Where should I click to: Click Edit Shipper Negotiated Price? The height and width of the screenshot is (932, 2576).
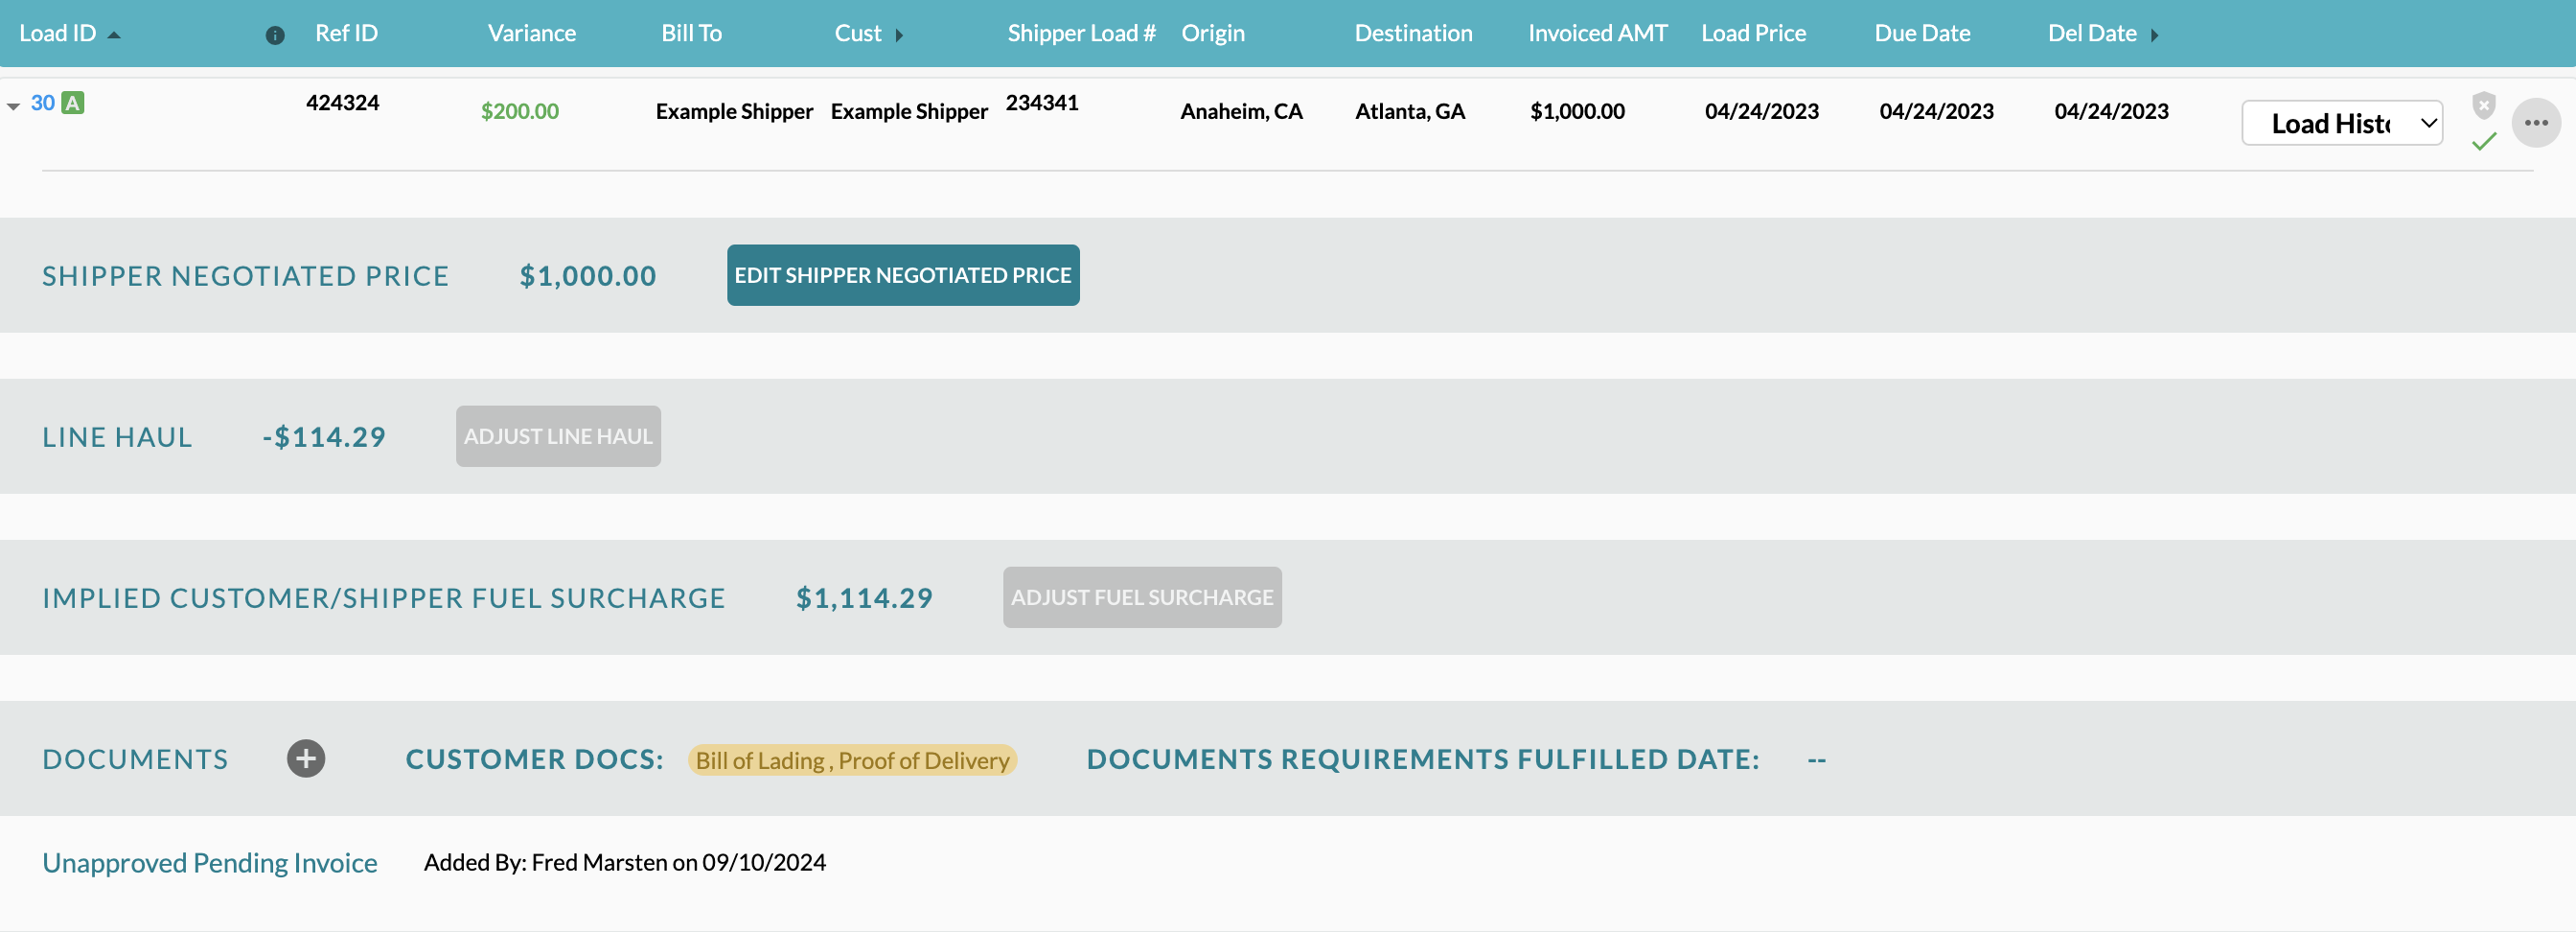902,274
